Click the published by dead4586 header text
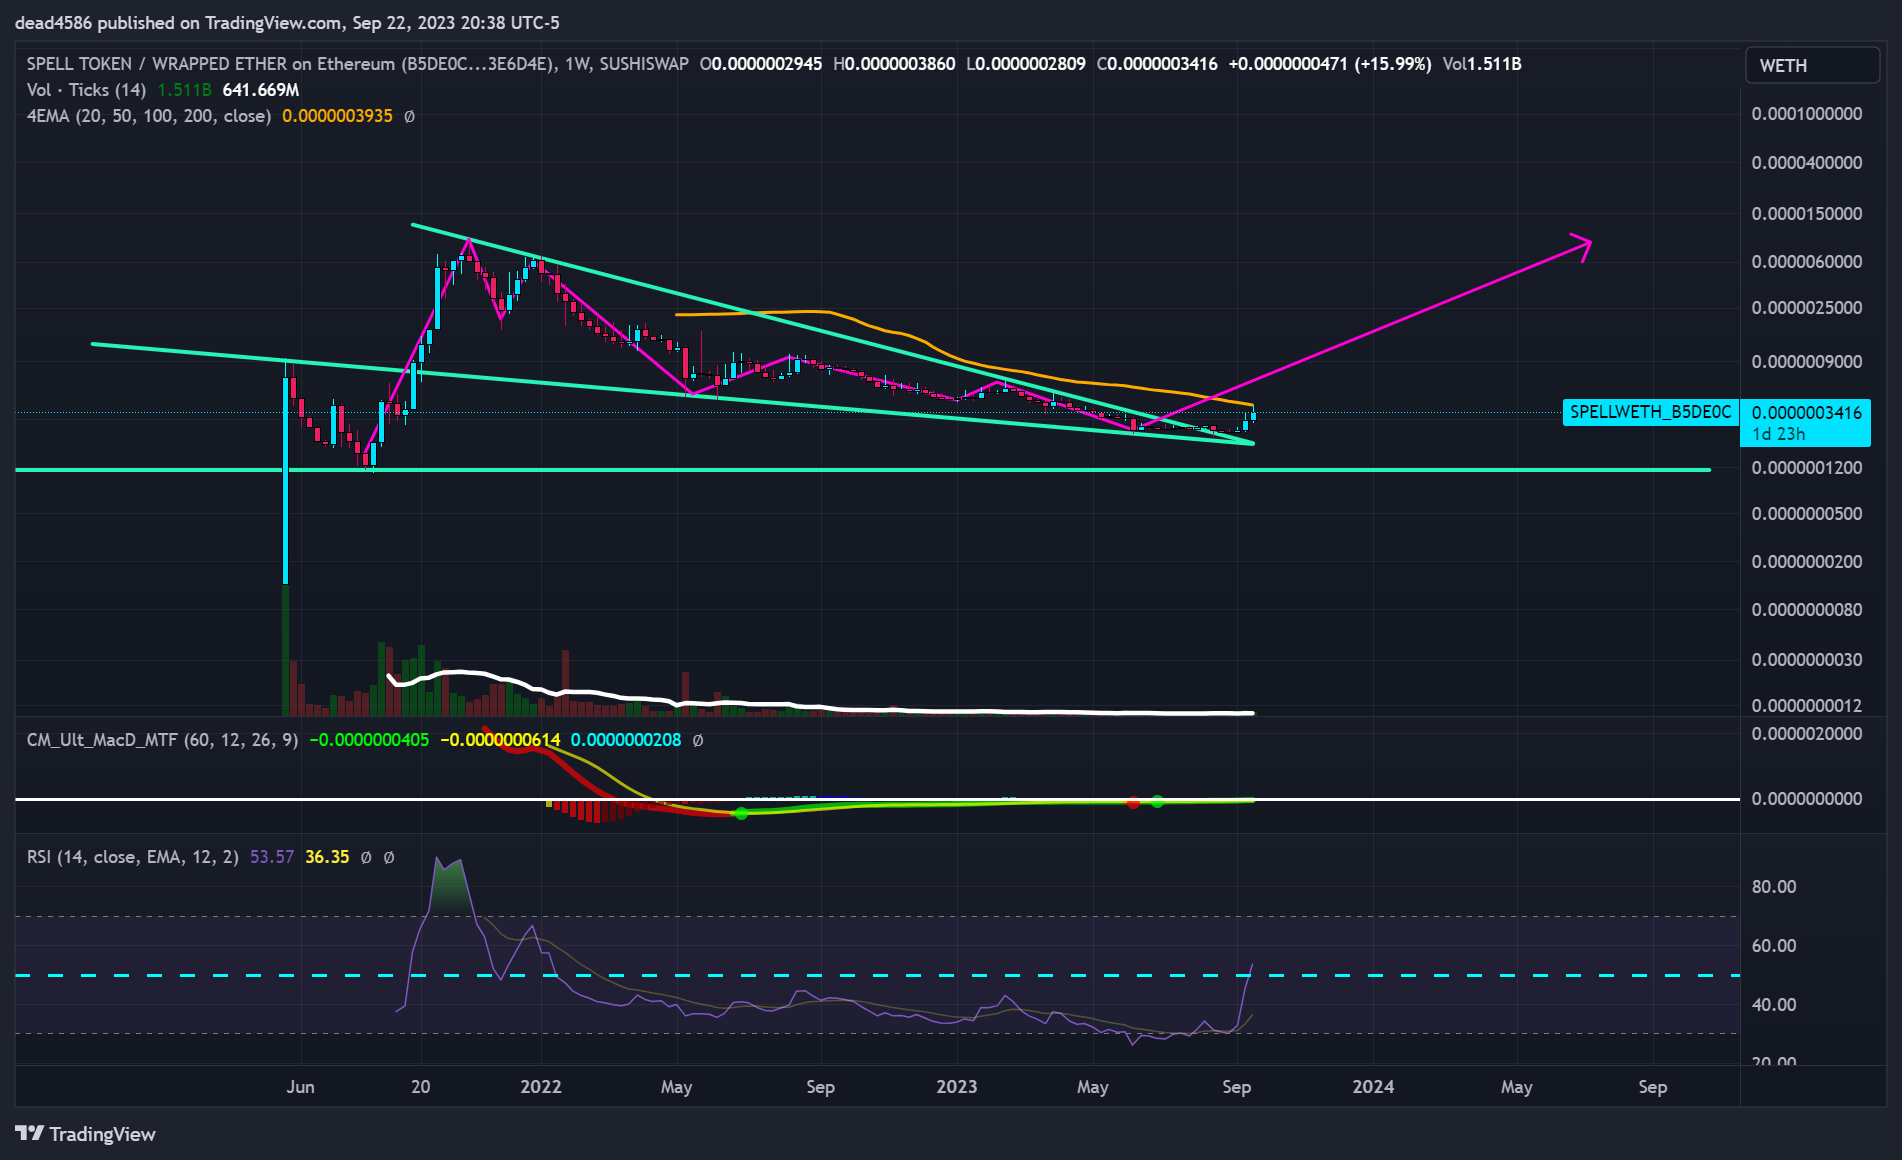 (x=287, y=22)
